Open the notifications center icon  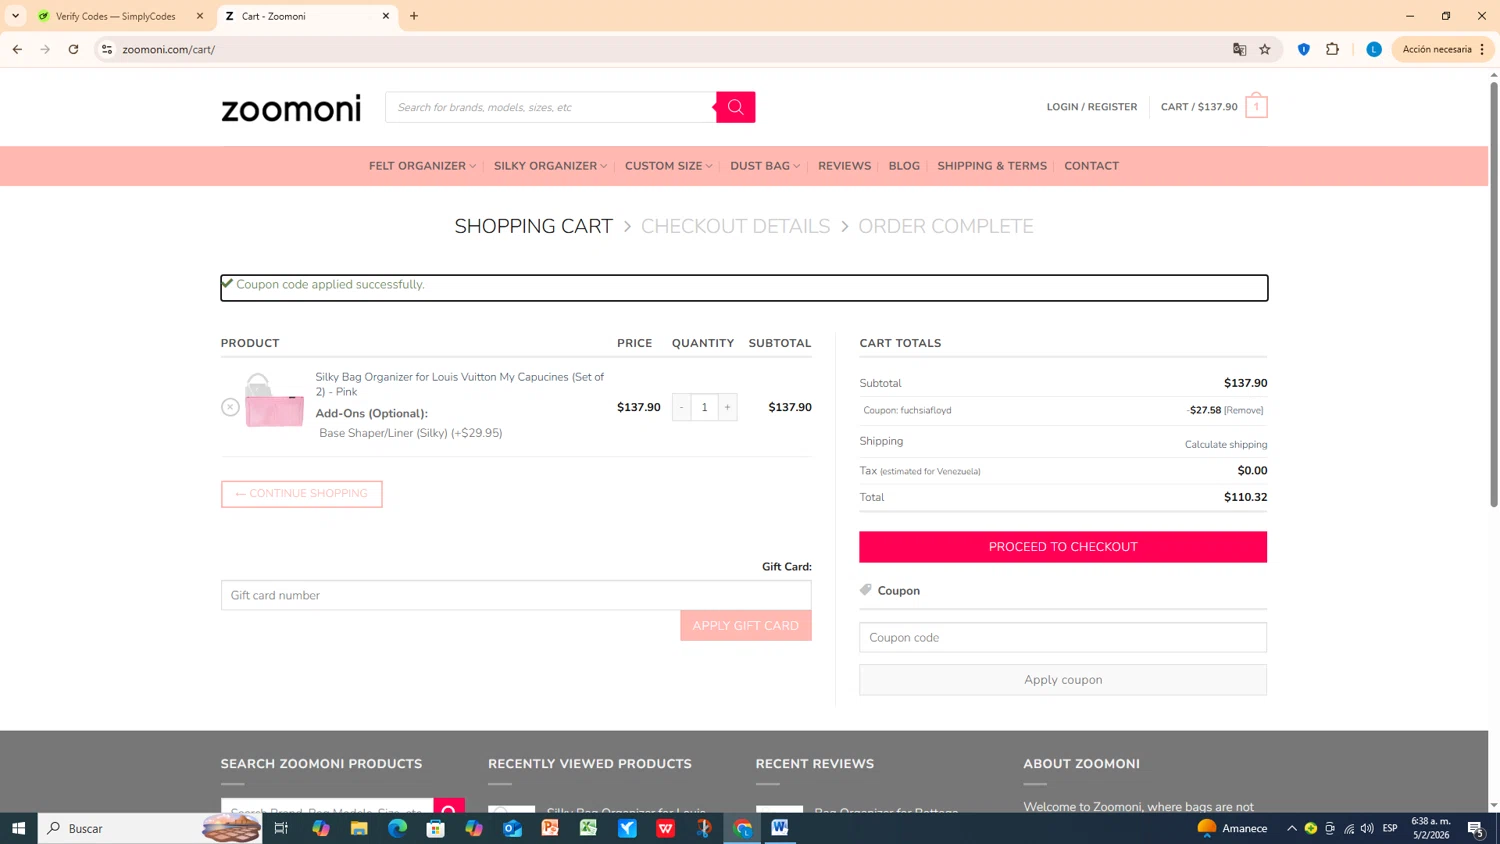click(1476, 828)
